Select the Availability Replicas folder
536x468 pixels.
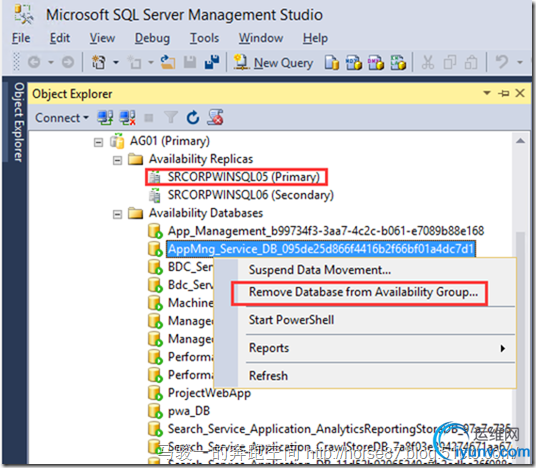click(201, 159)
